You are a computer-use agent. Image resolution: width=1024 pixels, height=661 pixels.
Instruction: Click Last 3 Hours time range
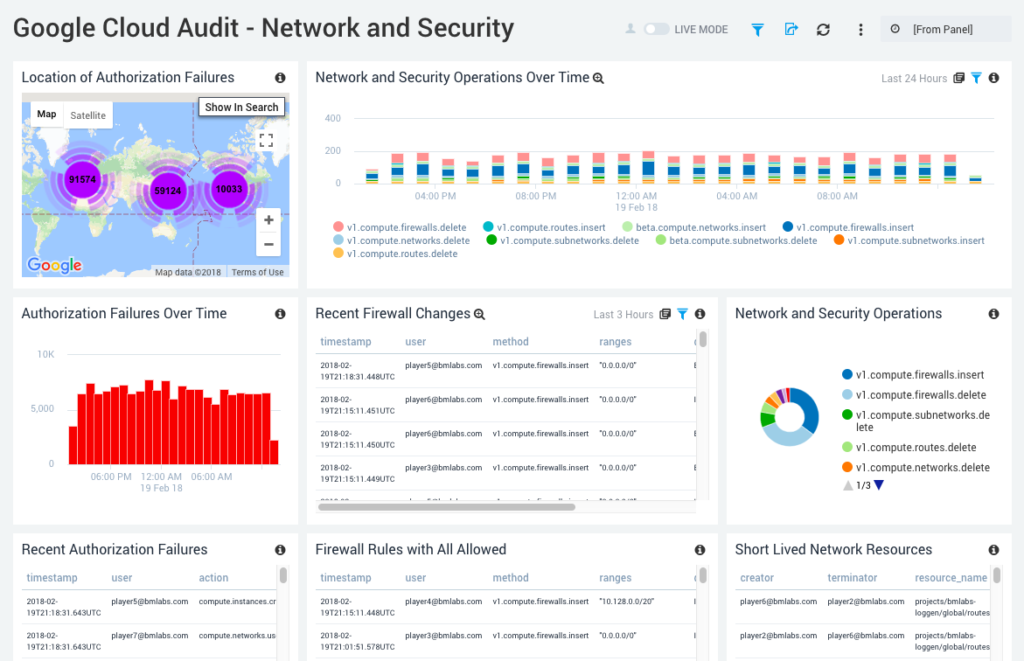click(623, 315)
